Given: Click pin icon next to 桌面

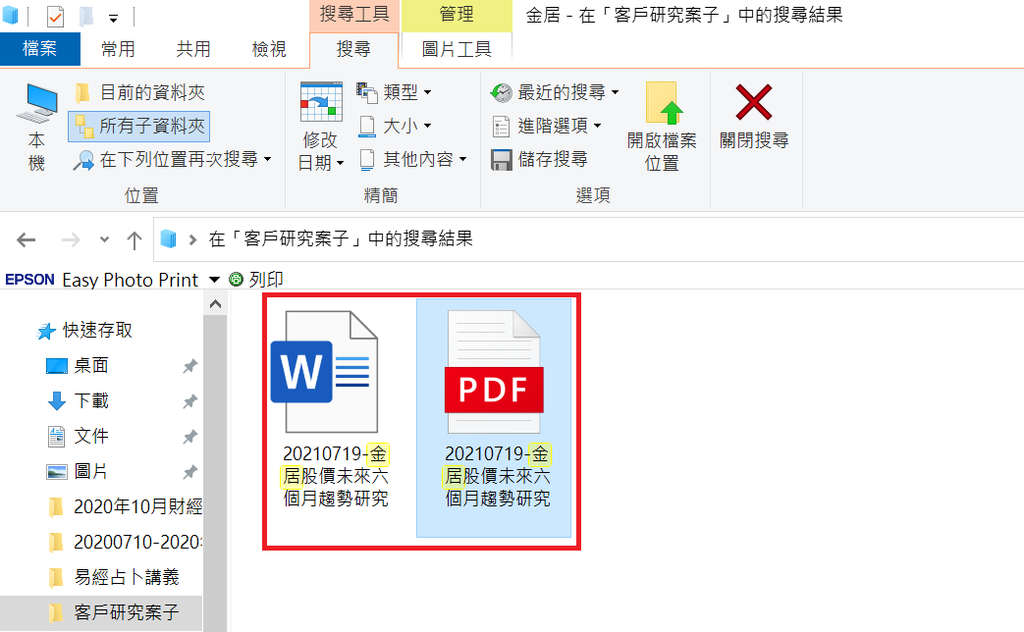Looking at the screenshot, I should (x=190, y=366).
